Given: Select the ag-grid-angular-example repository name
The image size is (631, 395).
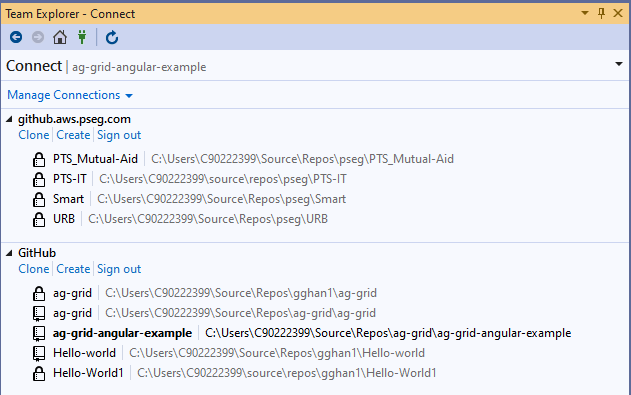Looking at the screenshot, I should coord(122,333).
